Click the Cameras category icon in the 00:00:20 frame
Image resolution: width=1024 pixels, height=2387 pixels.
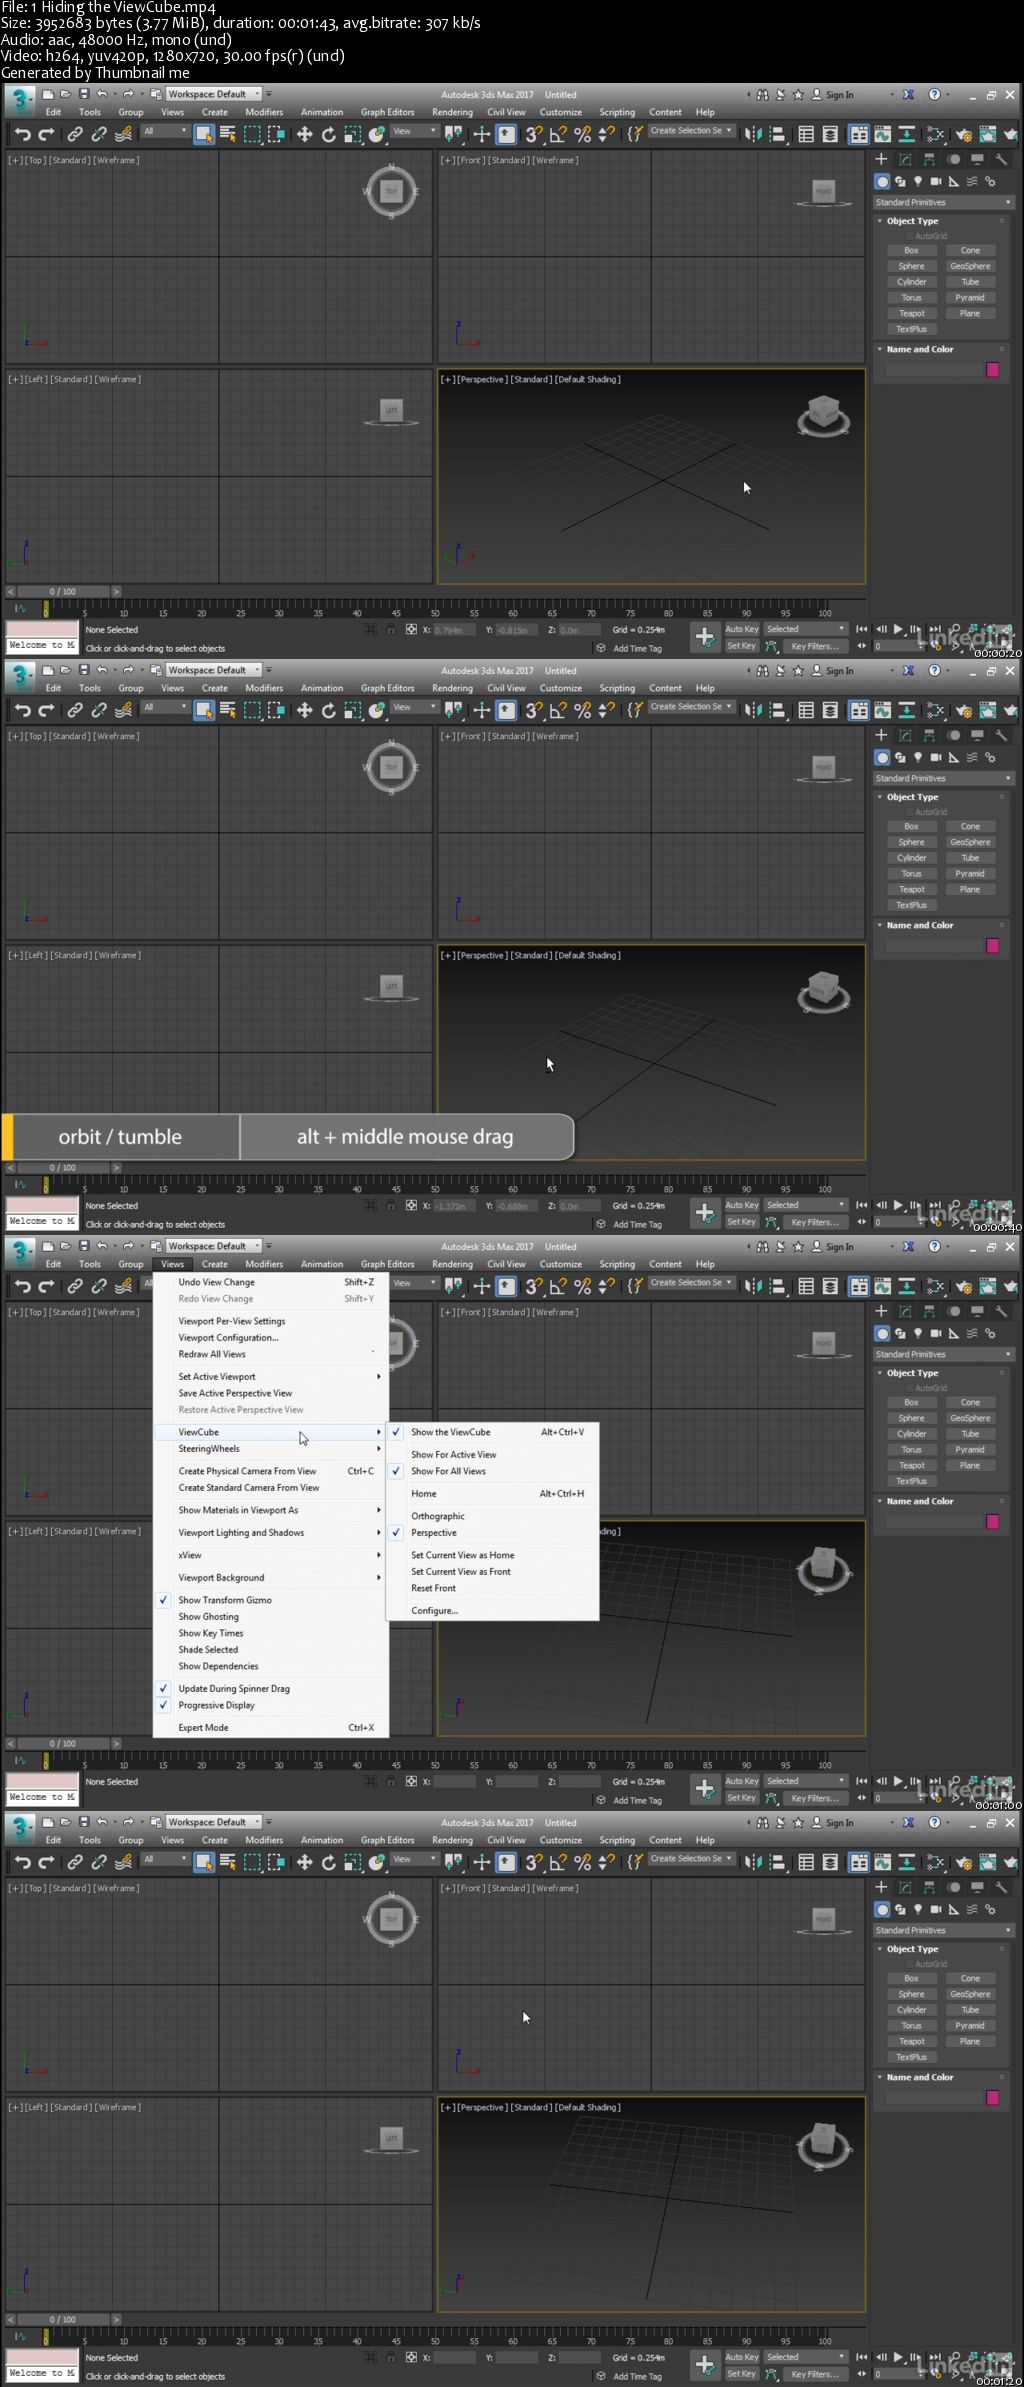(x=936, y=181)
